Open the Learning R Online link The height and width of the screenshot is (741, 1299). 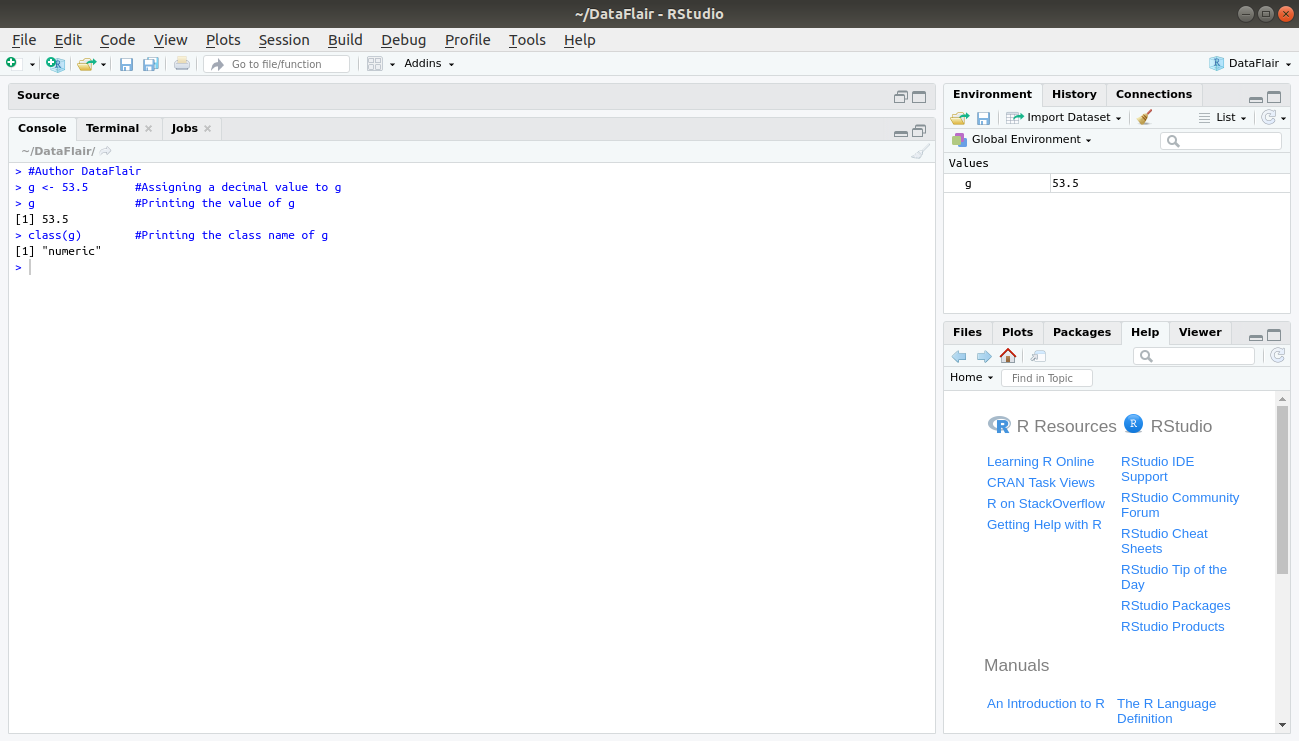[x=1040, y=462]
